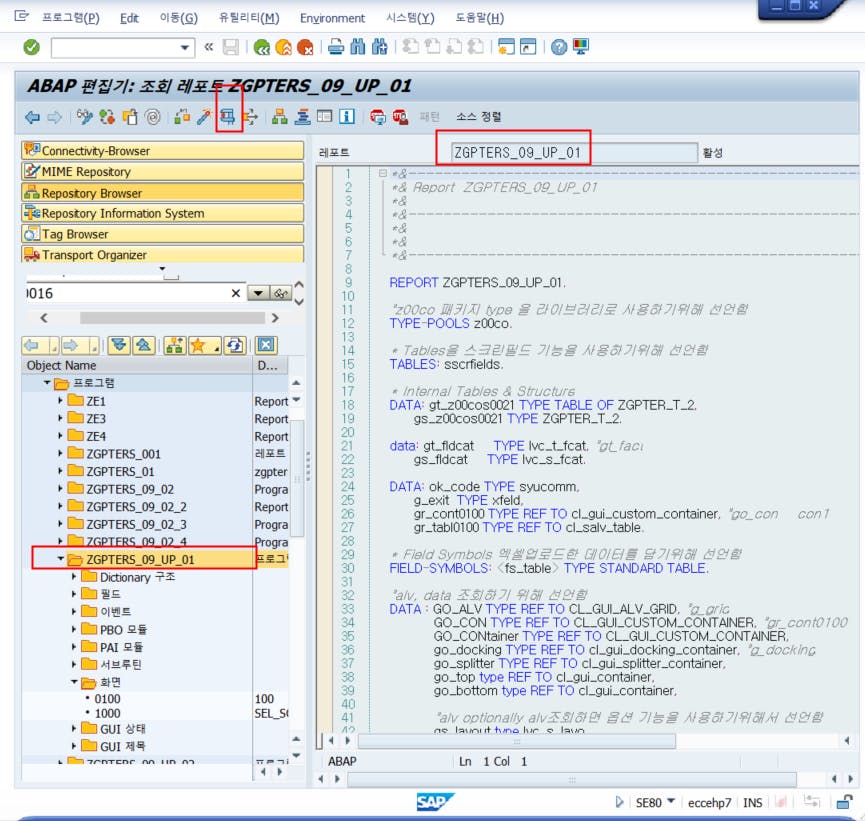This screenshot has width=865, height=821.
Task: Expand the PBO 모듈 folder
Action: pyautogui.click(x=74, y=629)
